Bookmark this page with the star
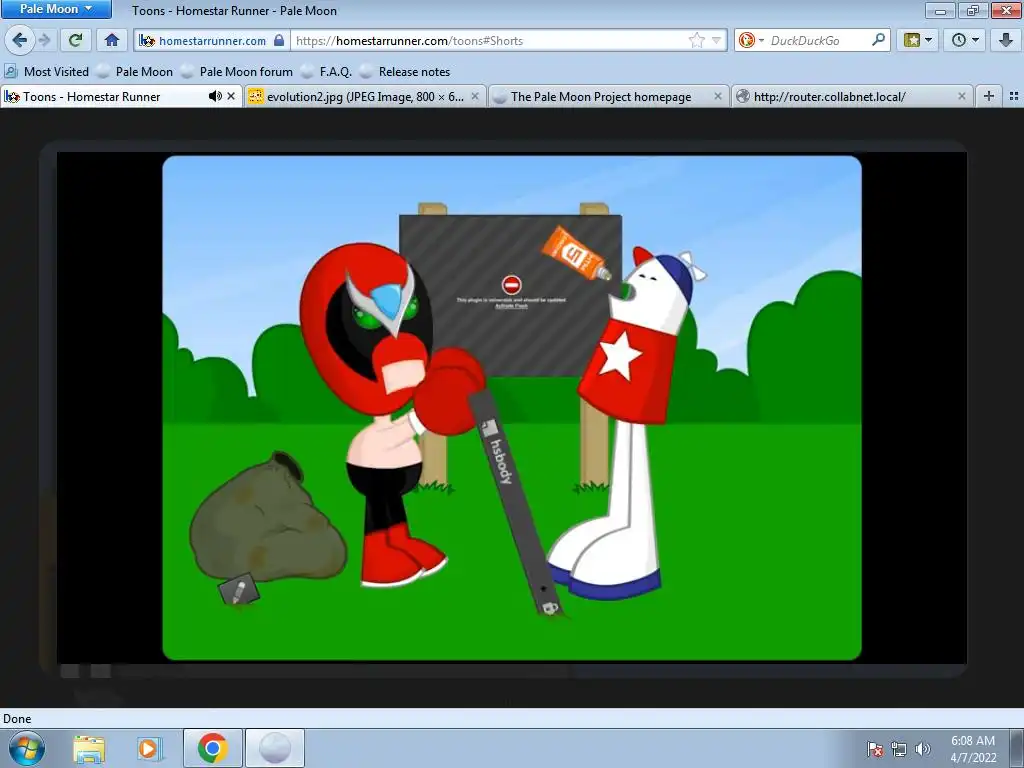 (x=697, y=40)
